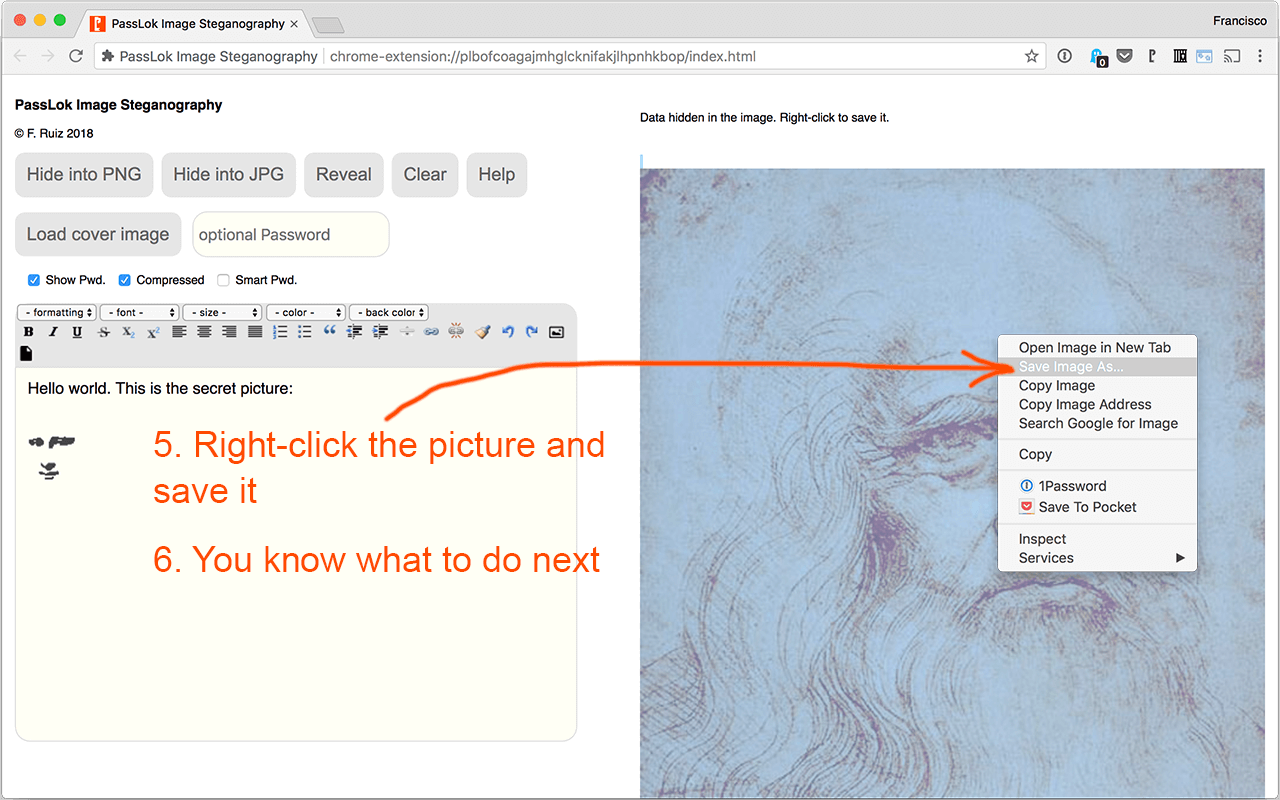Click into the Hello world text editor area
Image resolution: width=1280 pixels, height=800 pixels.
296,554
